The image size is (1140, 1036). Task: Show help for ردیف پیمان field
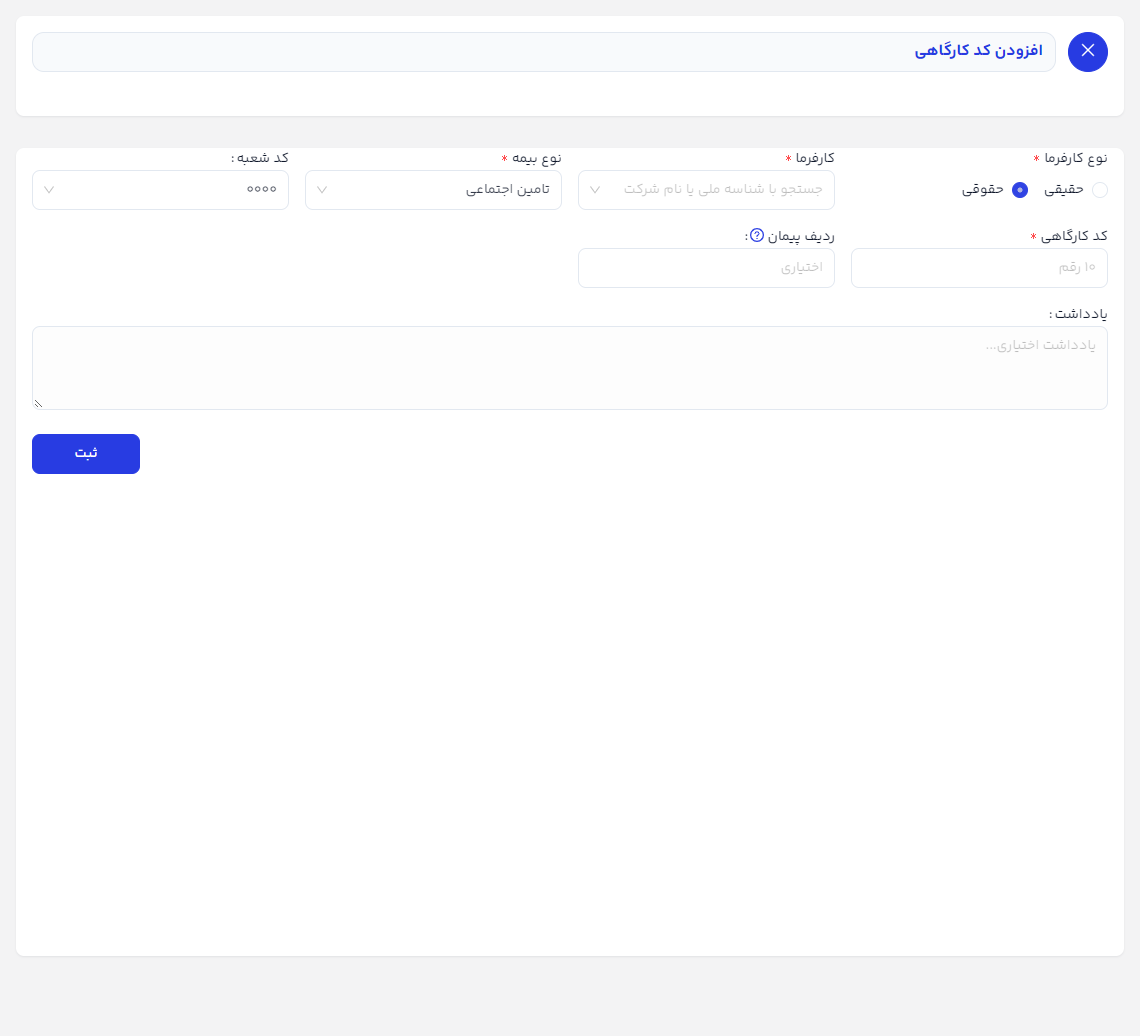point(756,236)
